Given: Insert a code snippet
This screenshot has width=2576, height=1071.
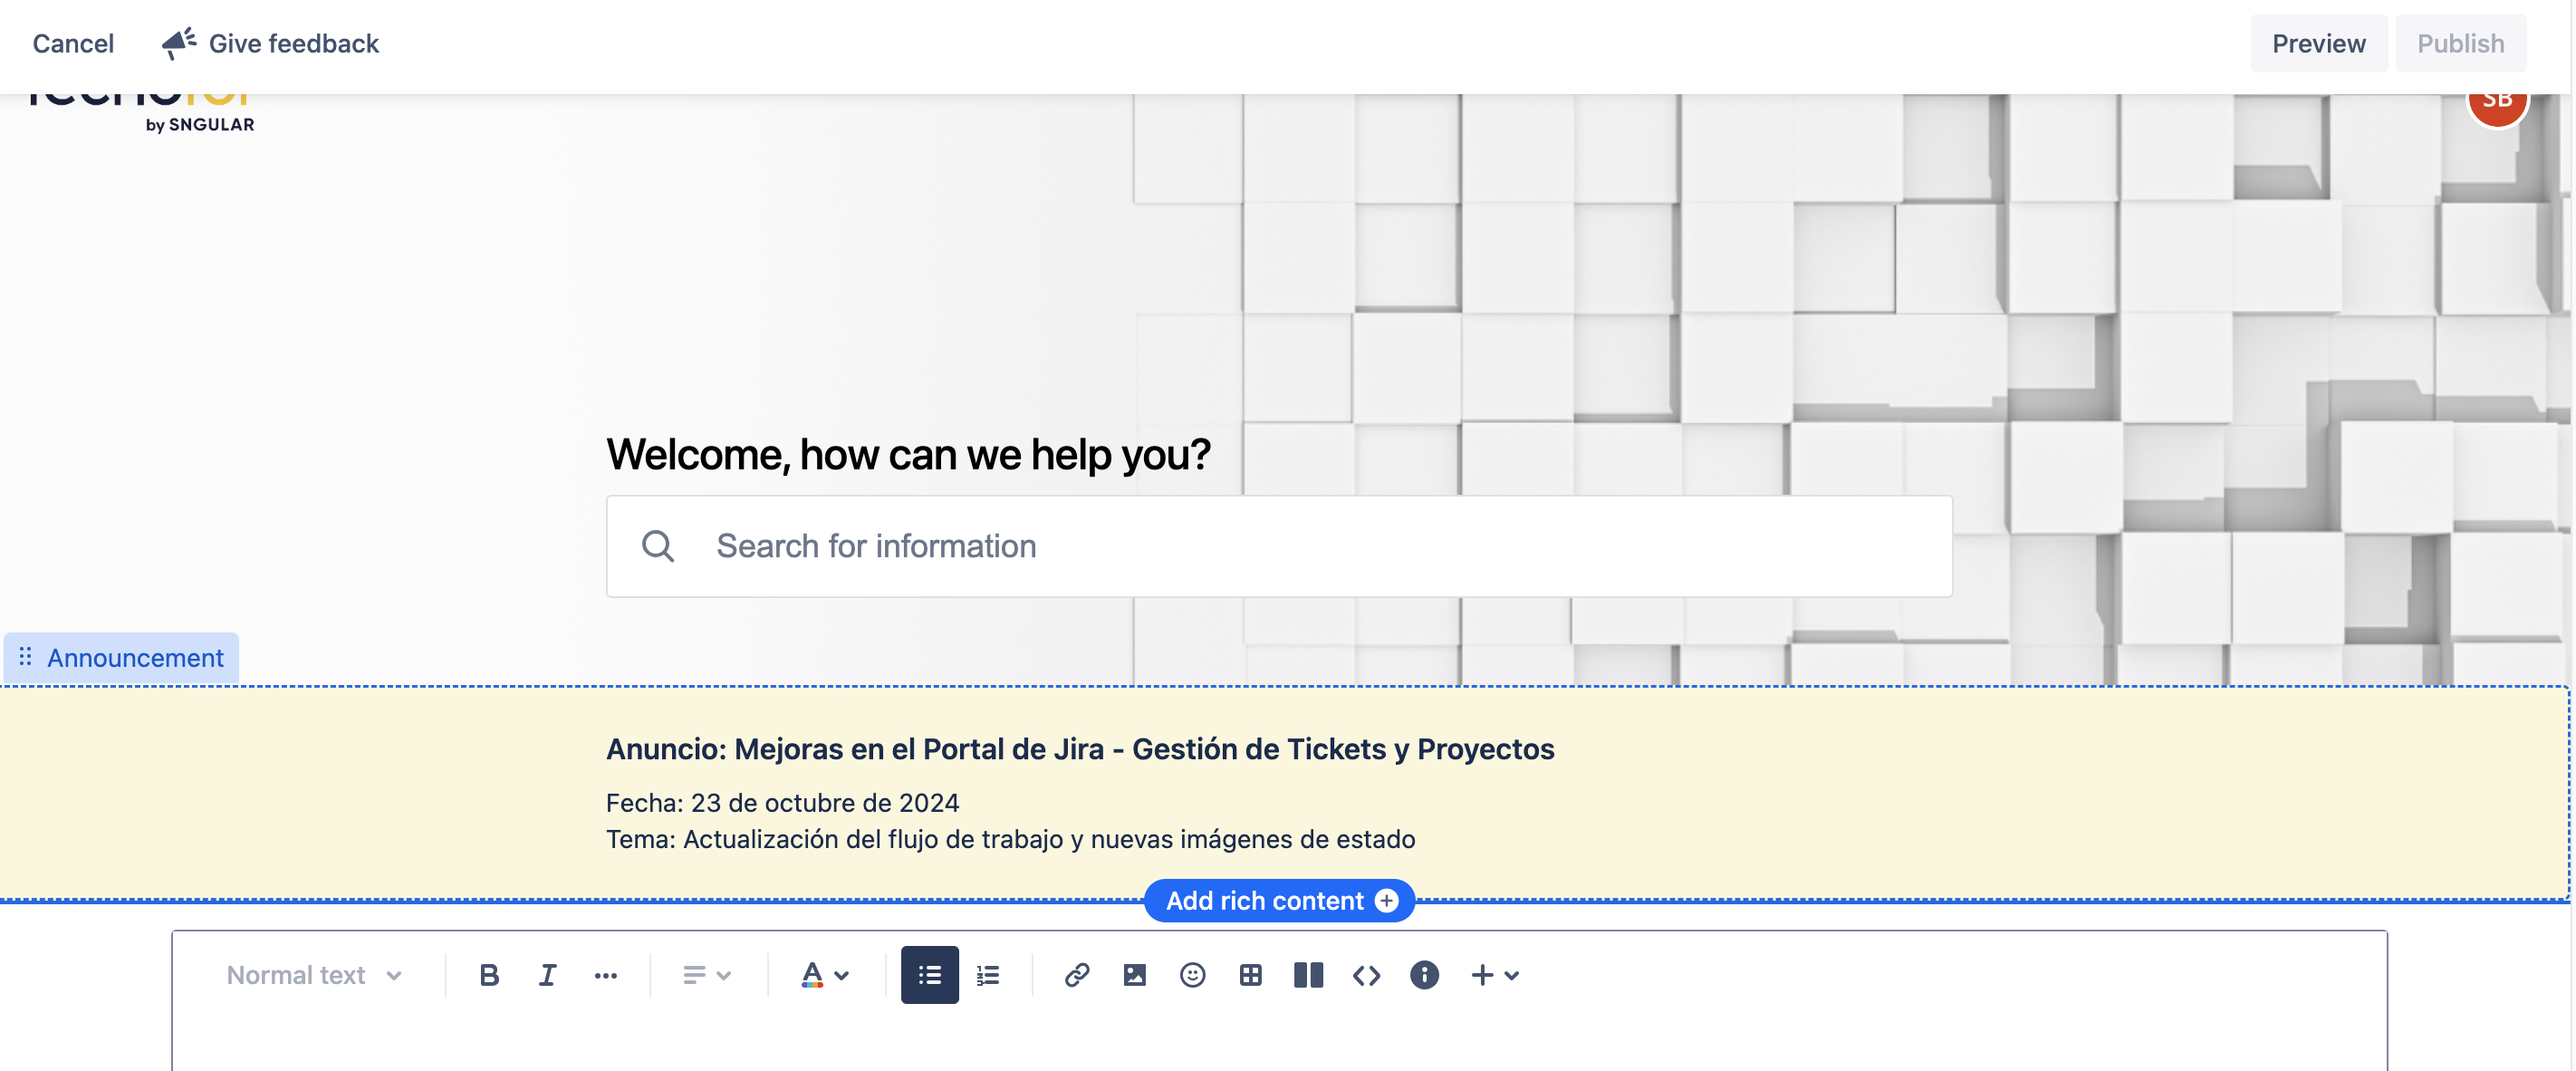Looking at the screenshot, I should click(x=1366, y=975).
